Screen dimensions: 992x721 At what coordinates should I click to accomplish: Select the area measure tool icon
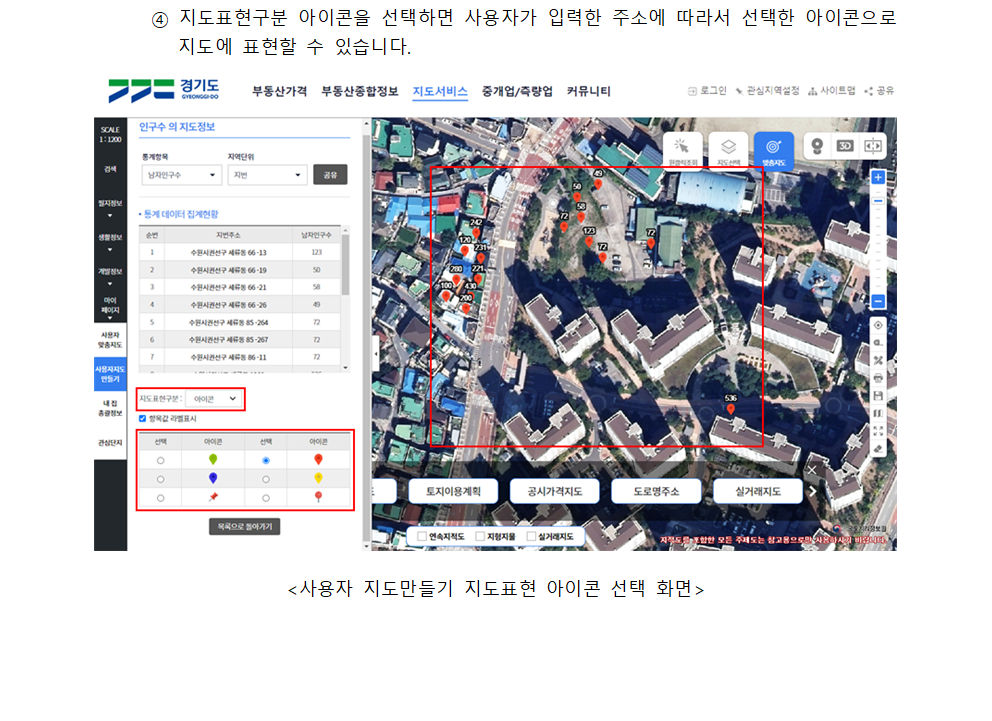point(878,360)
